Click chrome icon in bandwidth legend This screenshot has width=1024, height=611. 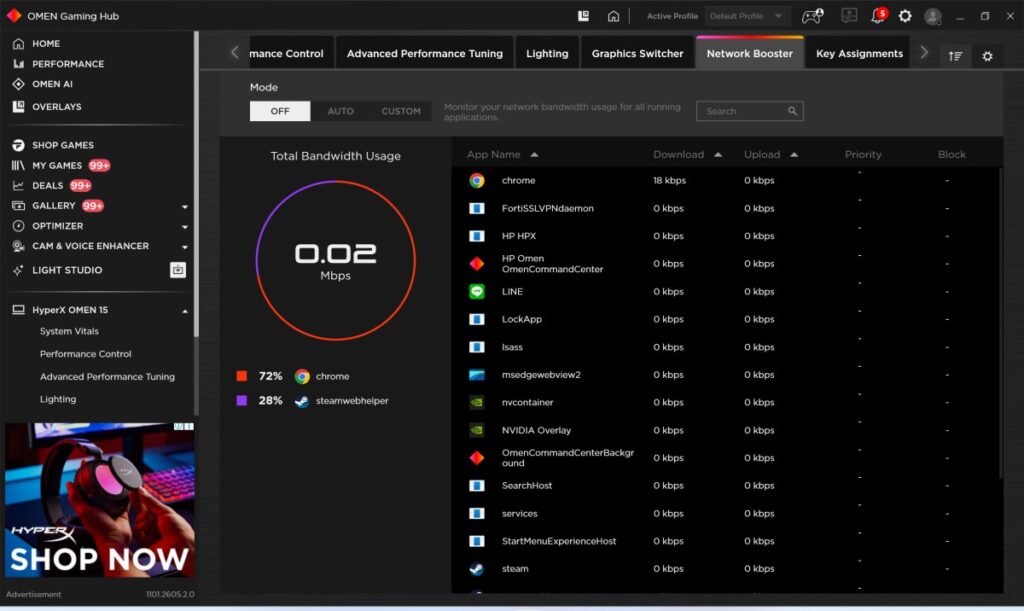[x=302, y=376]
